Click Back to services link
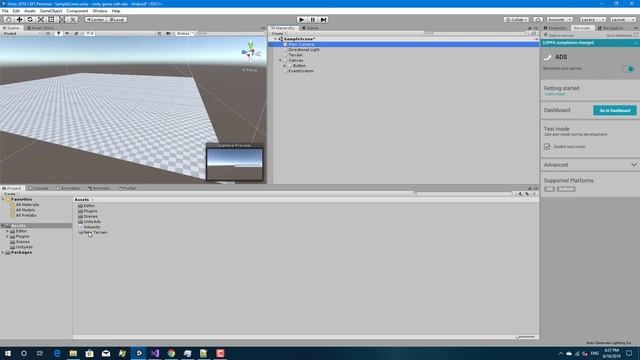Viewport: 640px width, 360px height. [x=559, y=36]
